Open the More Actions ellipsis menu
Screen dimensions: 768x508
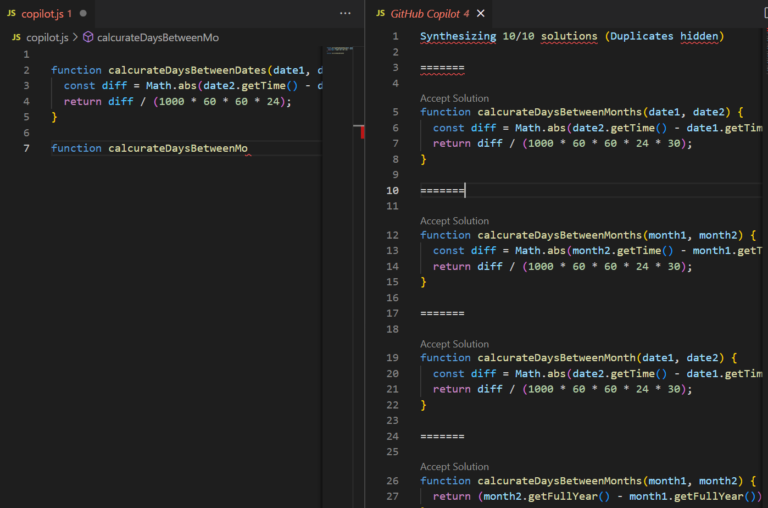coord(345,13)
